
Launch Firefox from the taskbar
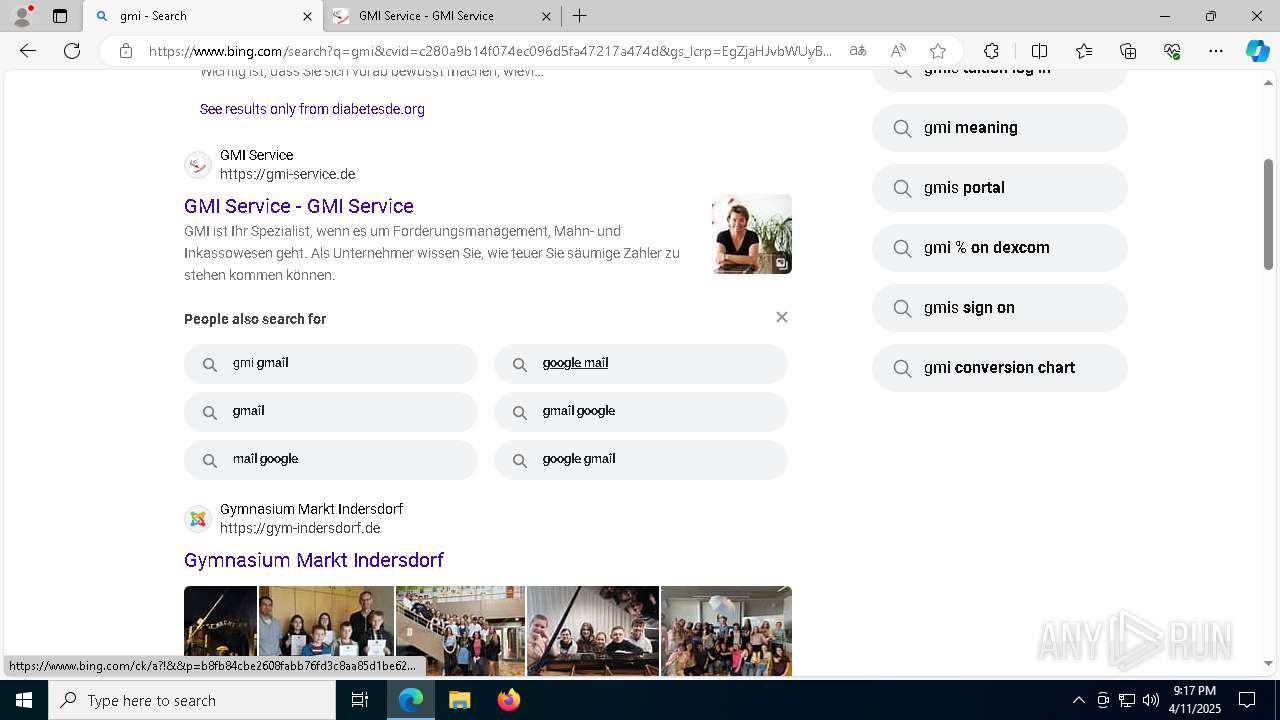tap(509, 700)
